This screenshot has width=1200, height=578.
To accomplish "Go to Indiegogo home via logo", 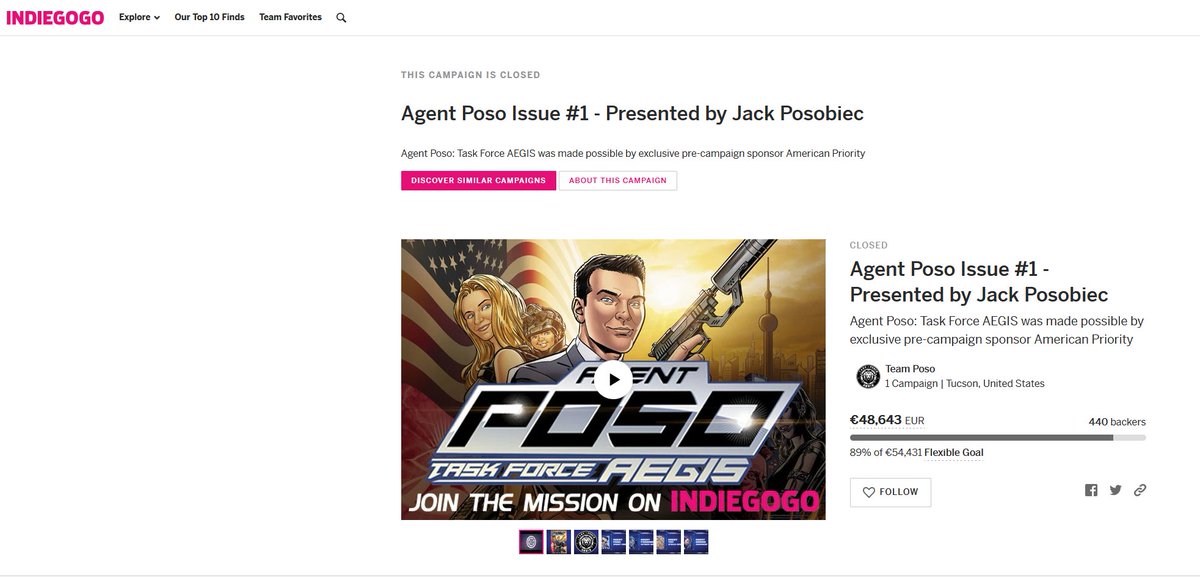I will click(x=55, y=17).
